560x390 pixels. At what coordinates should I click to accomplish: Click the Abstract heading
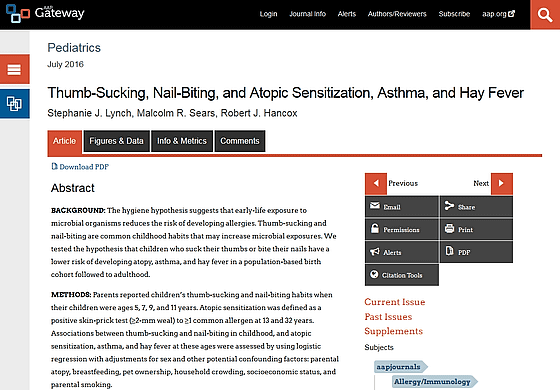[x=72, y=188]
